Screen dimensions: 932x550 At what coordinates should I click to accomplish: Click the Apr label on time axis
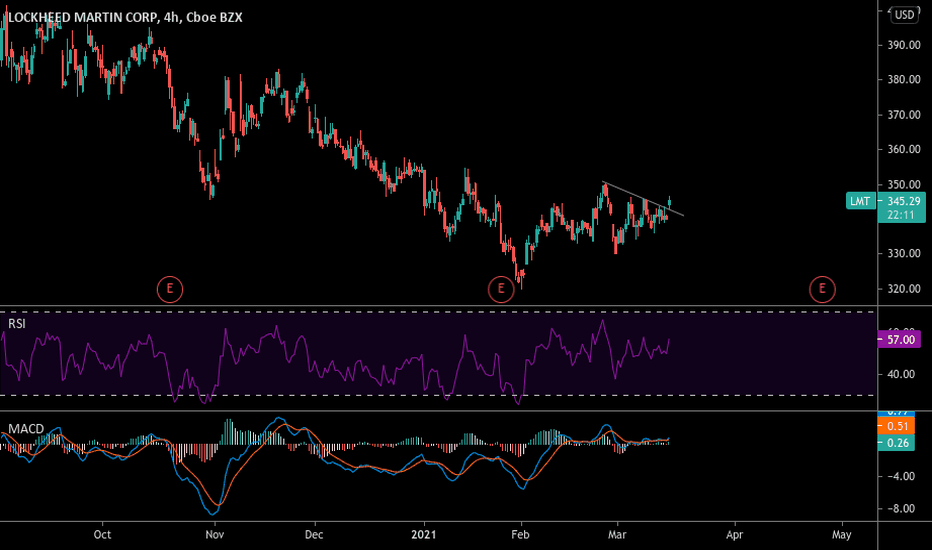[735, 535]
